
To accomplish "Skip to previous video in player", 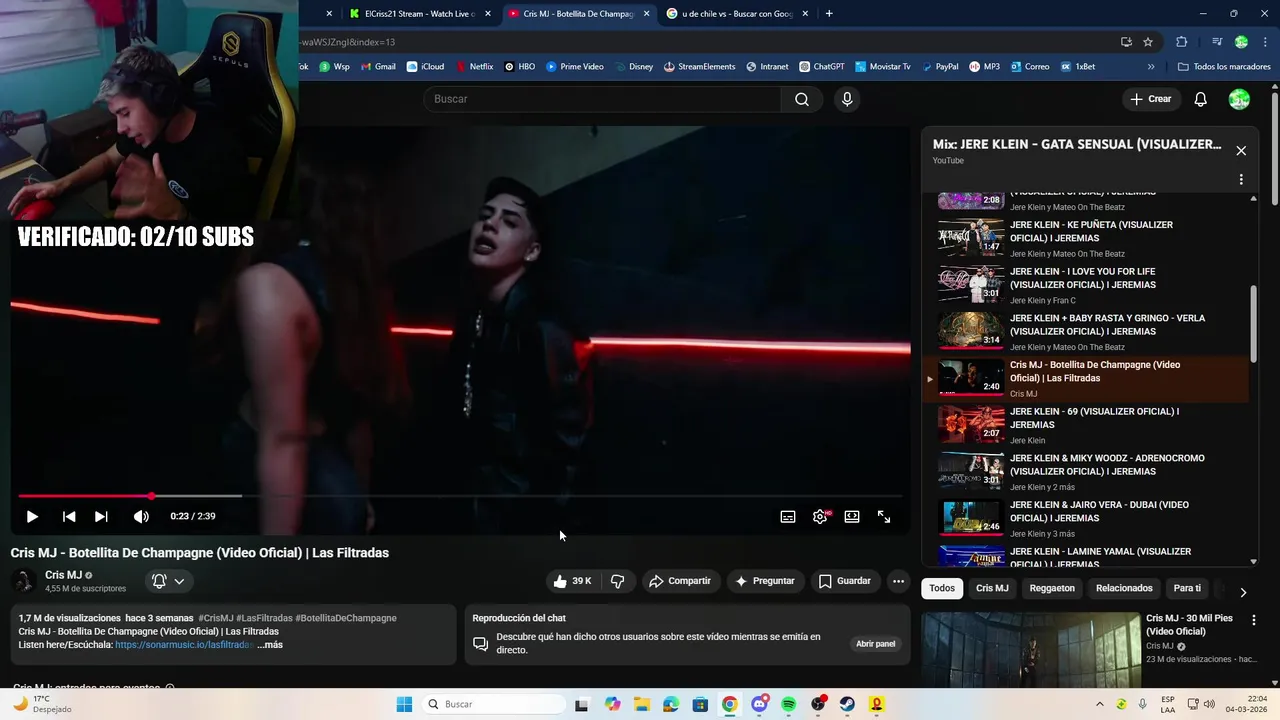I will (69, 517).
